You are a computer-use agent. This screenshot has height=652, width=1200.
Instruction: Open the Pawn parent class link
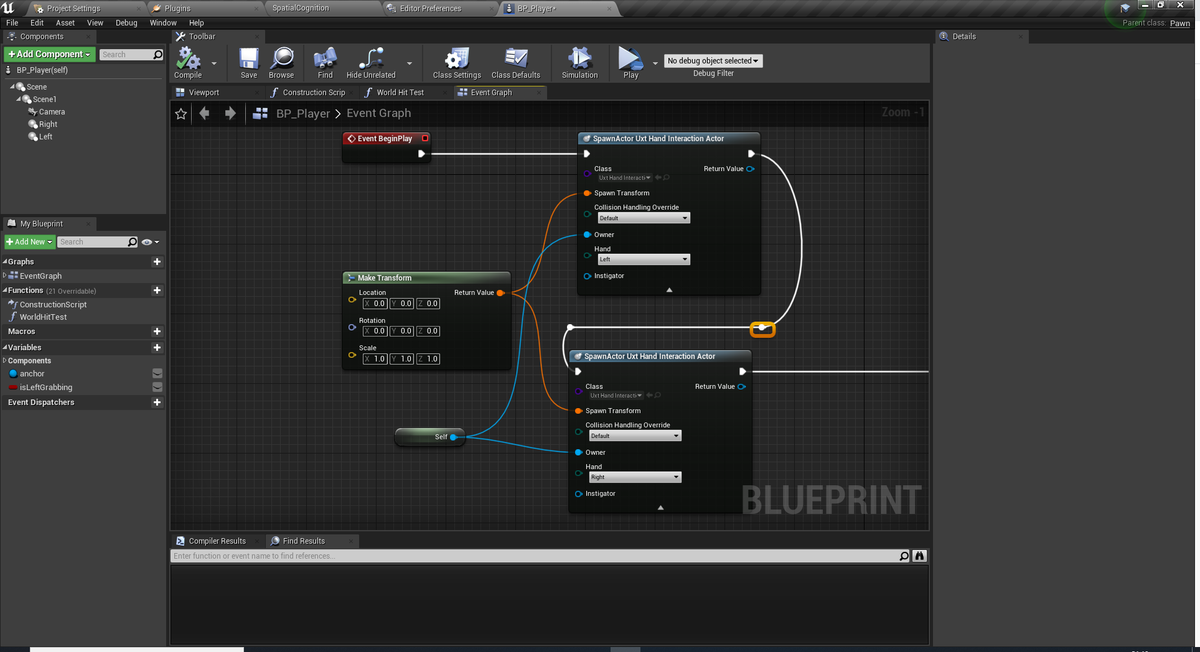tap(1180, 23)
